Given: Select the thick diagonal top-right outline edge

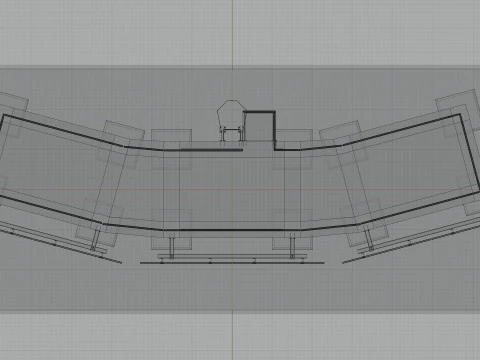Looking at the screenshot, I should tap(402, 130).
